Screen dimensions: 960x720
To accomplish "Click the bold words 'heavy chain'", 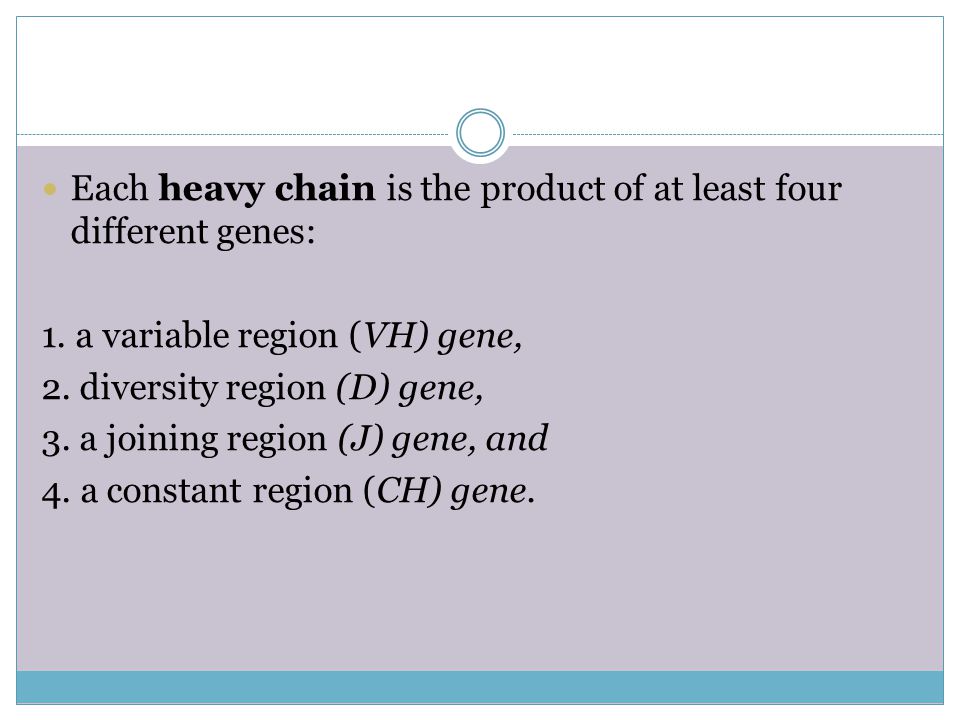I will coord(267,188).
